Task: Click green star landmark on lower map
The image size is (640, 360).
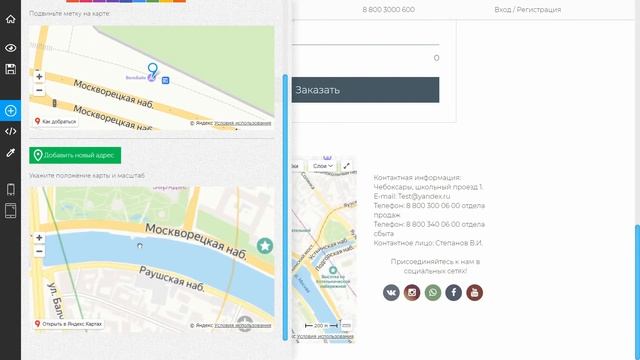Action: click(x=265, y=246)
